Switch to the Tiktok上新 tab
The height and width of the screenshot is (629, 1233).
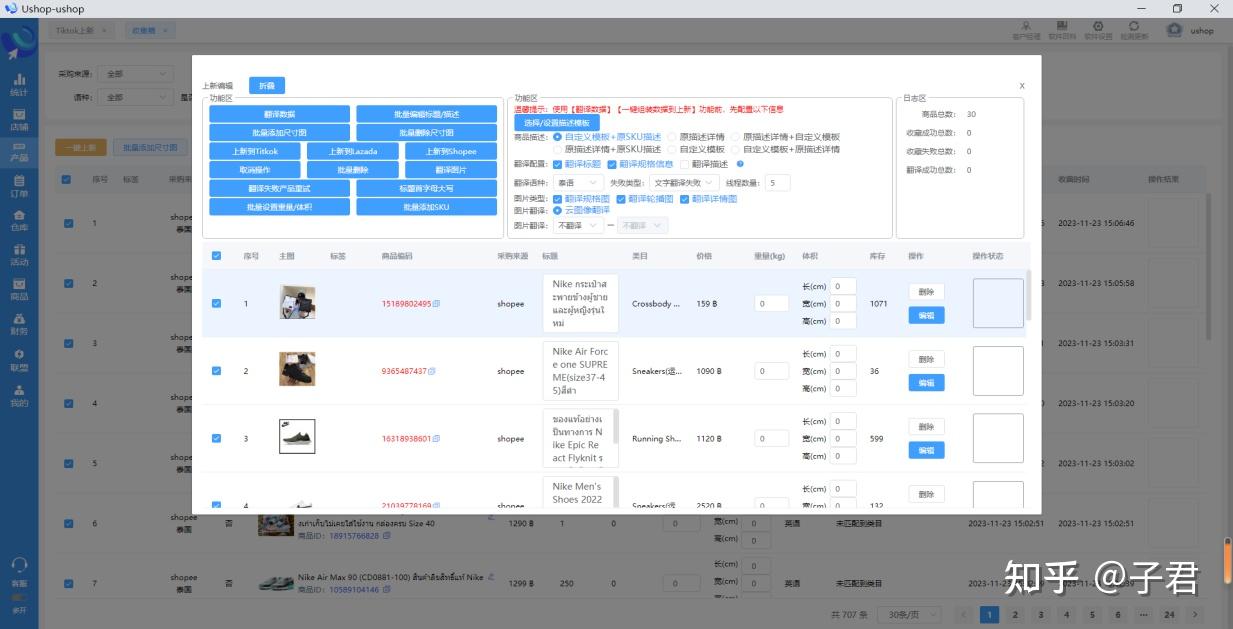pyautogui.click(x=82, y=31)
